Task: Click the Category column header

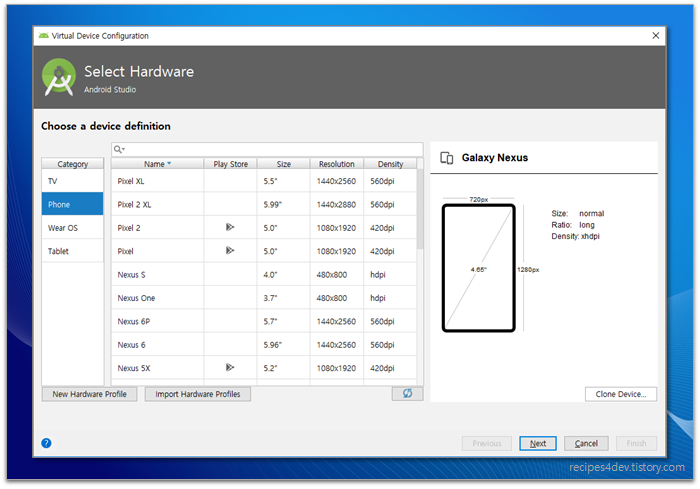Action: click(72, 164)
